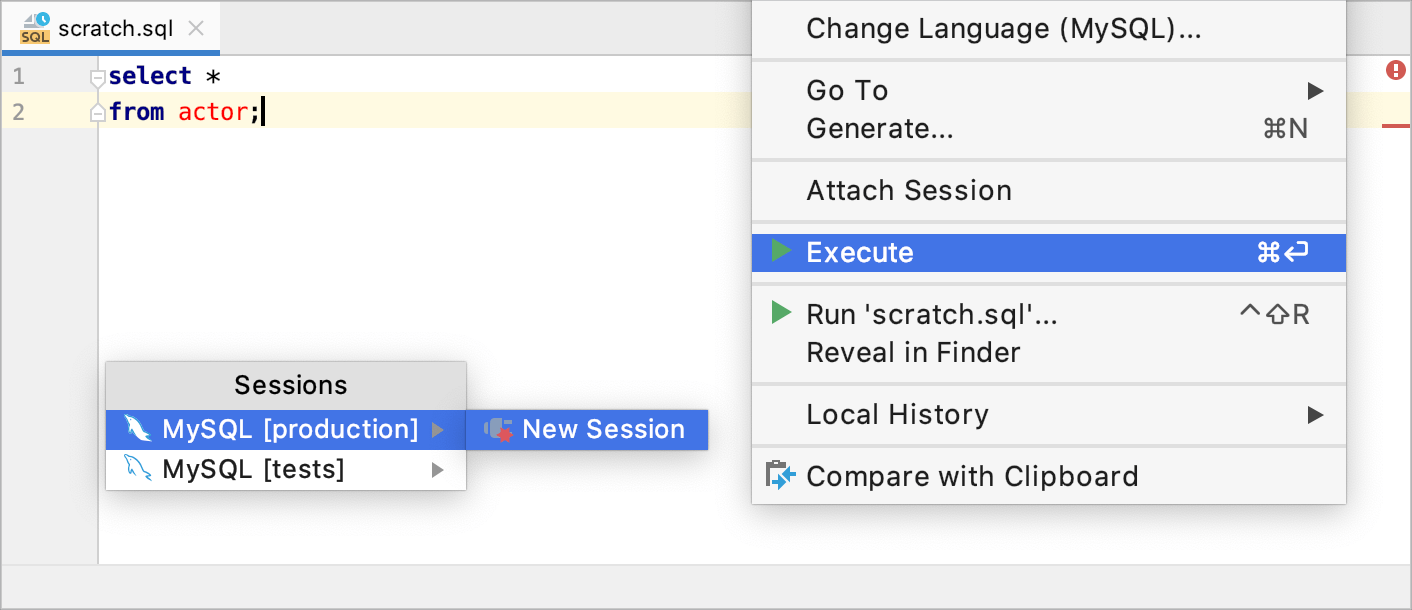Click line number 2 in the gutter
This screenshot has height=610, width=1412.
(x=18, y=112)
